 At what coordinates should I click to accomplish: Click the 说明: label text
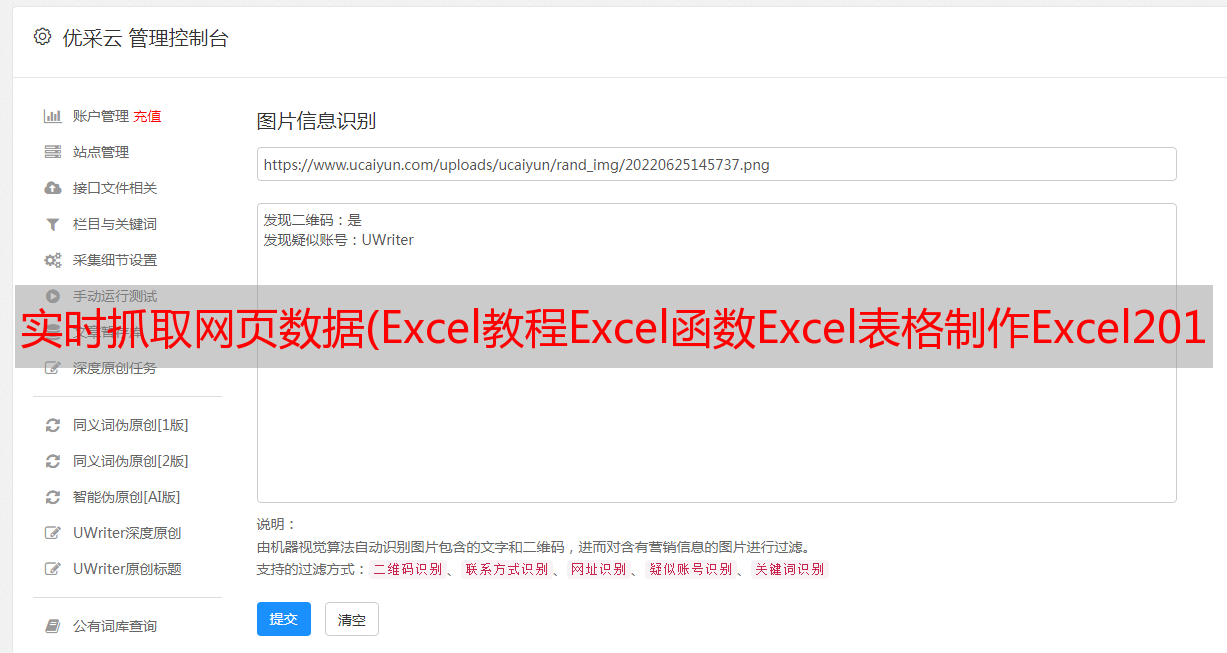277,524
